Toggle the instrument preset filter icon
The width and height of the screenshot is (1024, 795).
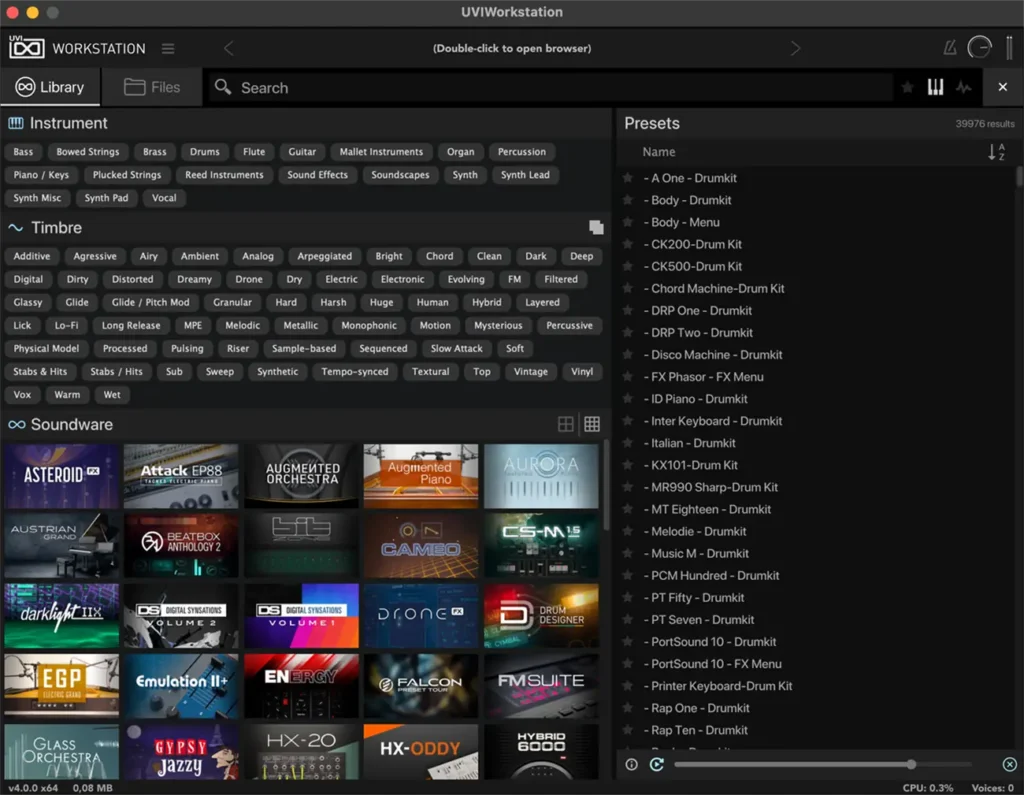click(x=935, y=87)
